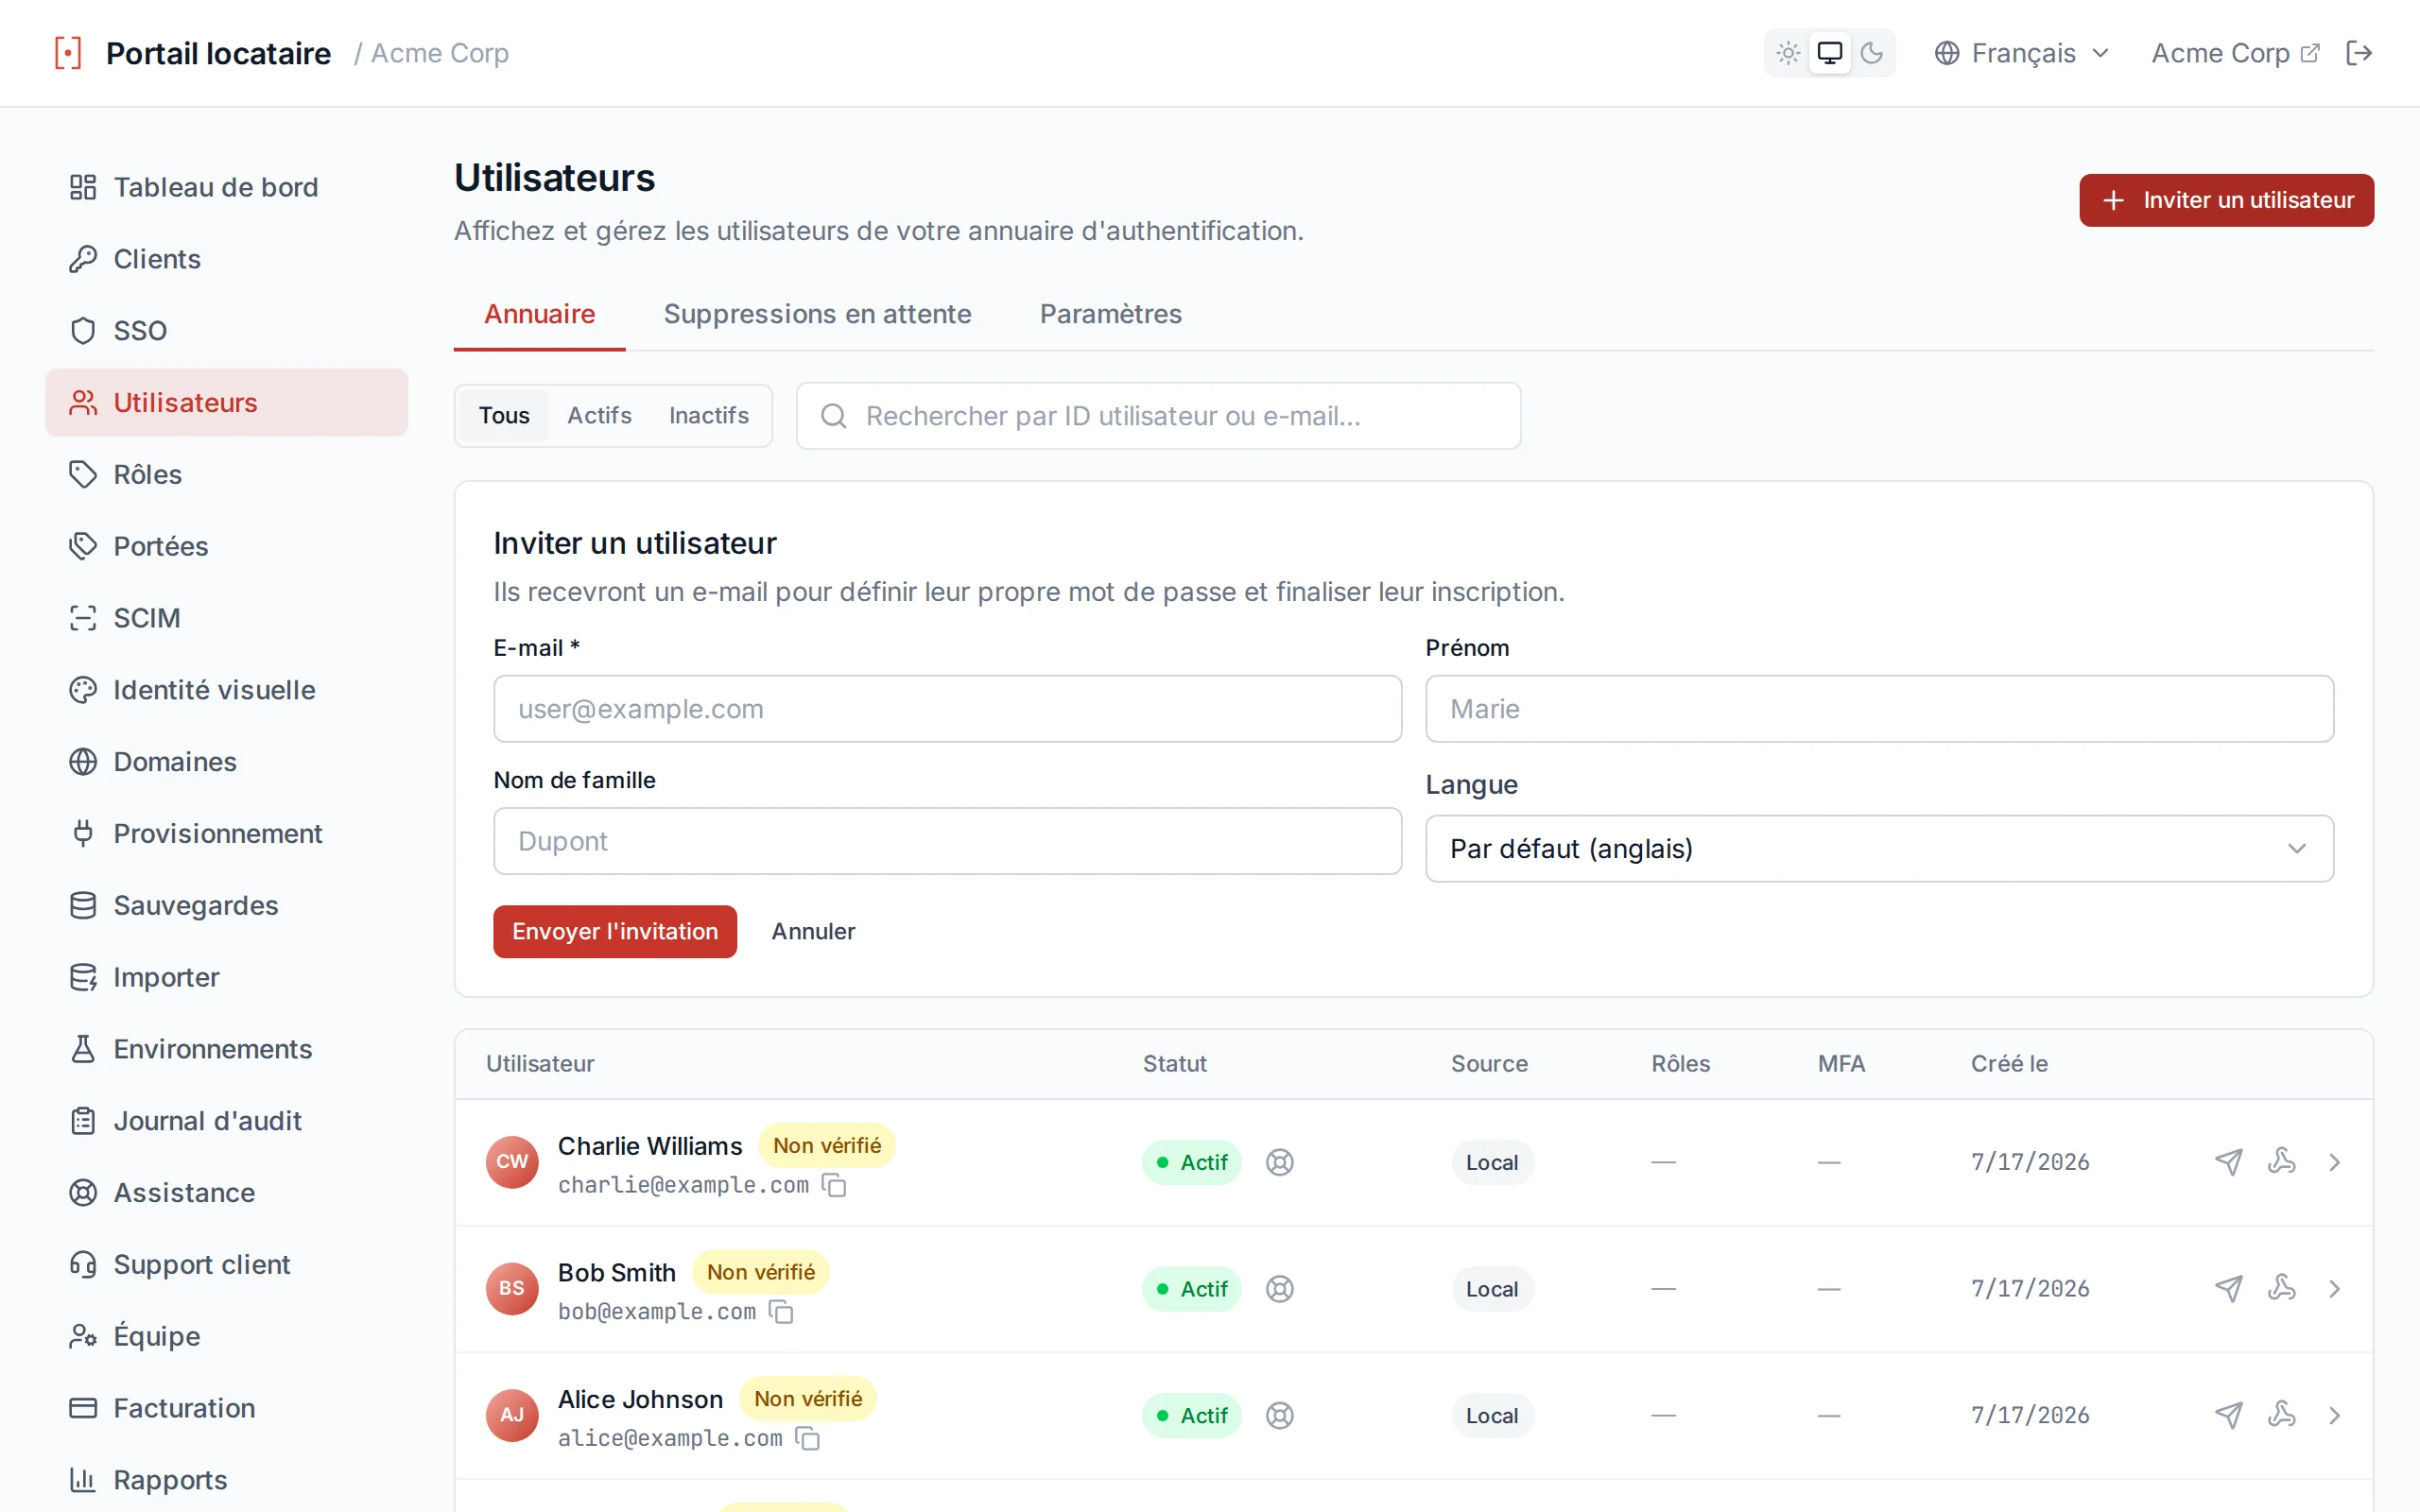
Task: Copy bob@example.com email icon
Action: 781,1312
